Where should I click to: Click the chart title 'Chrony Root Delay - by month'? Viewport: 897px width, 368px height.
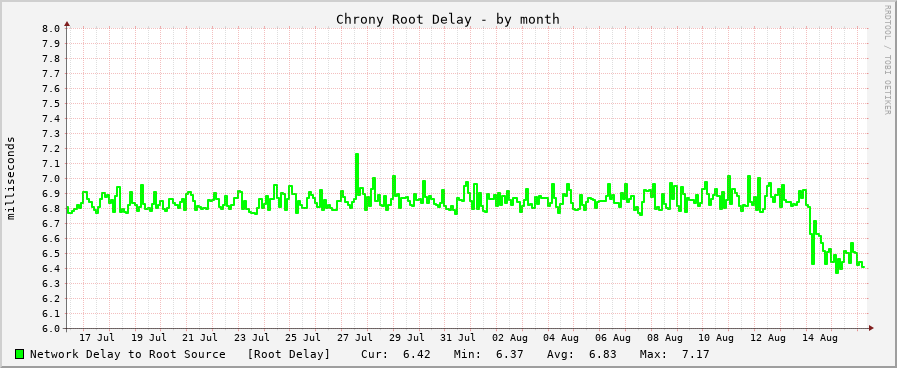point(447,19)
